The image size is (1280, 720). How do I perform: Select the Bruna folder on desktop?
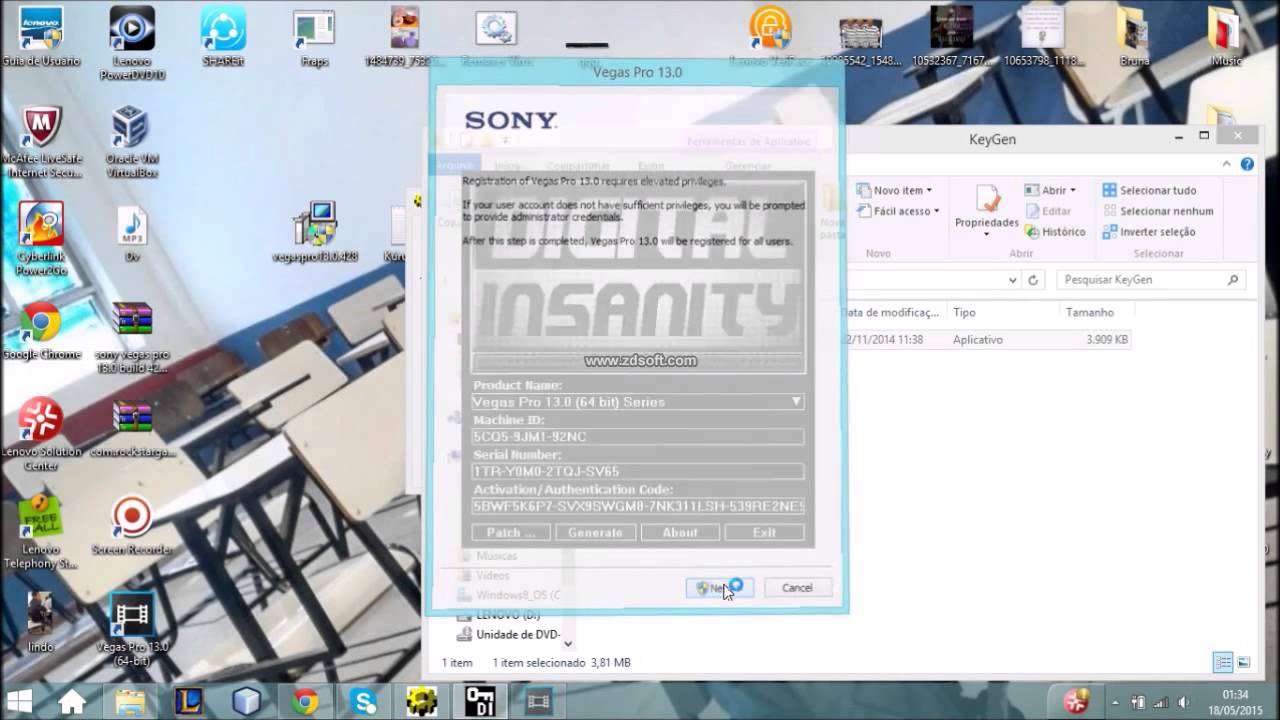coord(1134,37)
